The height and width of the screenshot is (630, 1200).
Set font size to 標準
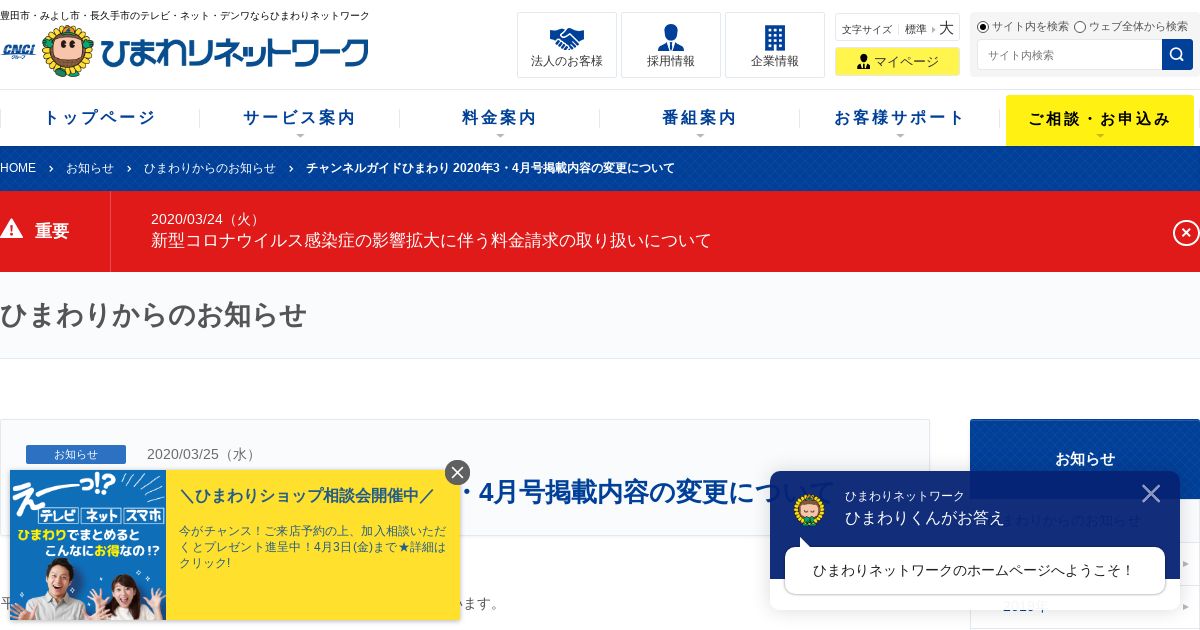[916, 29]
